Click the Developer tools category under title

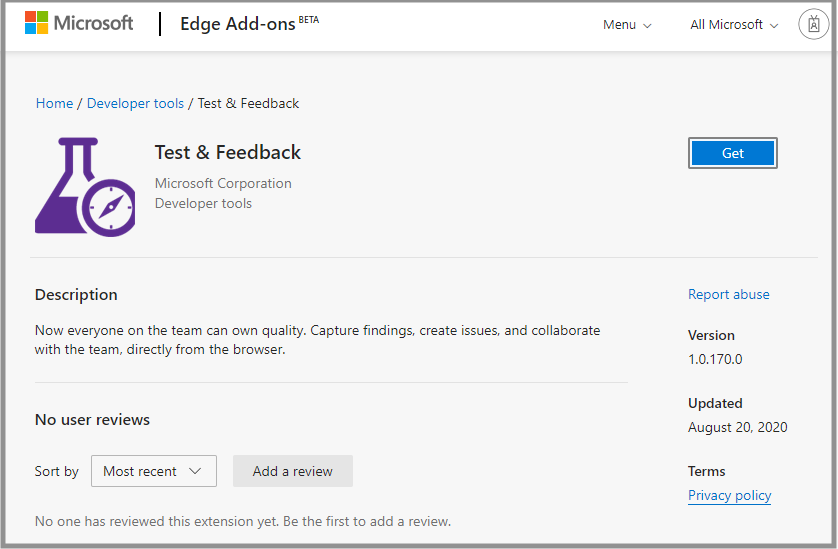(x=203, y=203)
